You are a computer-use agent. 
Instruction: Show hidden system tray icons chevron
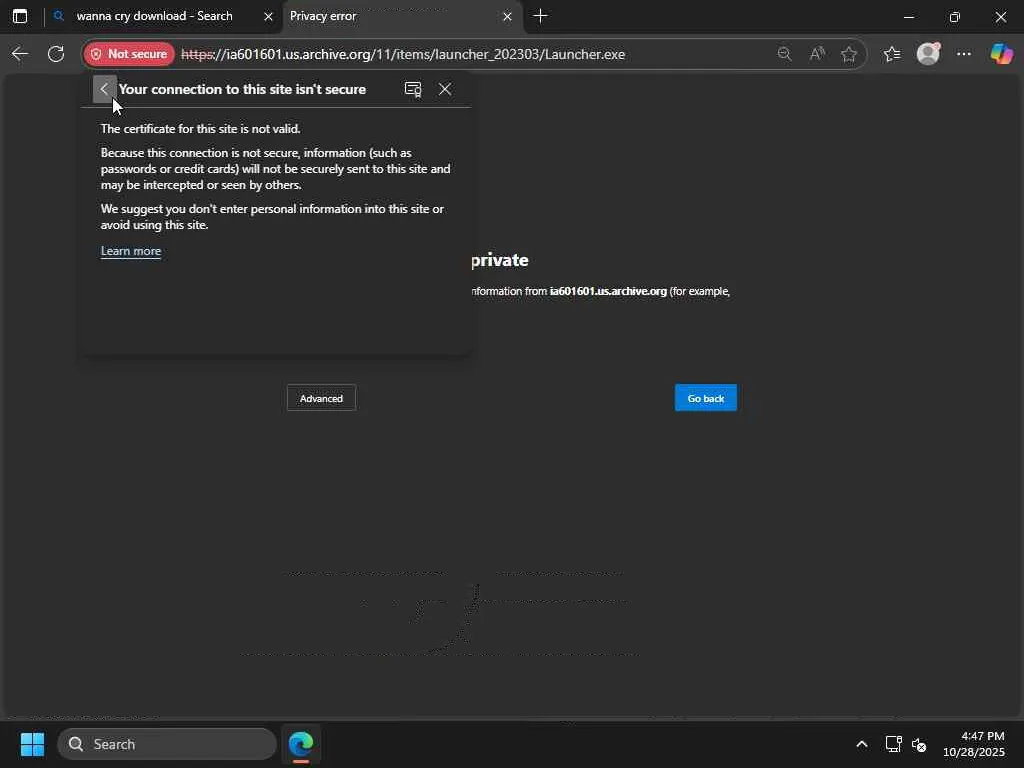pyautogui.click(x=862, y=744)
